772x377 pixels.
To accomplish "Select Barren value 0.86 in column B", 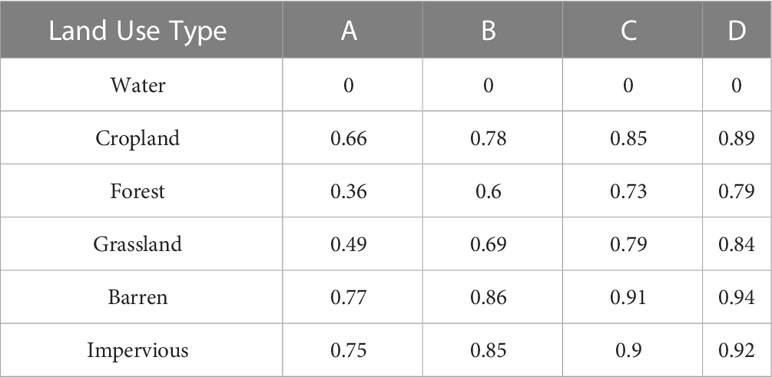I will click(488, 298).
